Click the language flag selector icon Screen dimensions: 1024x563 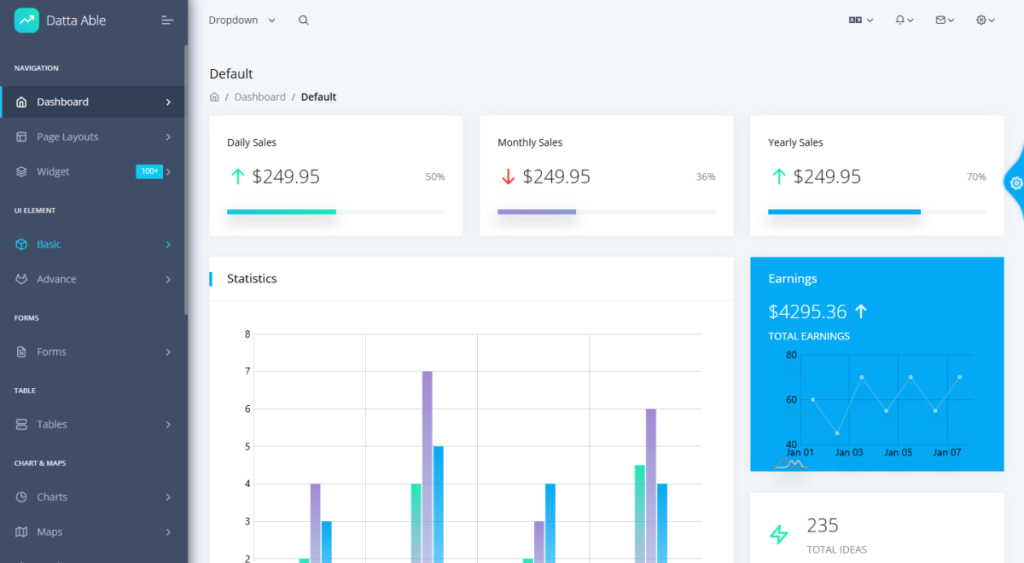(859, 20)
